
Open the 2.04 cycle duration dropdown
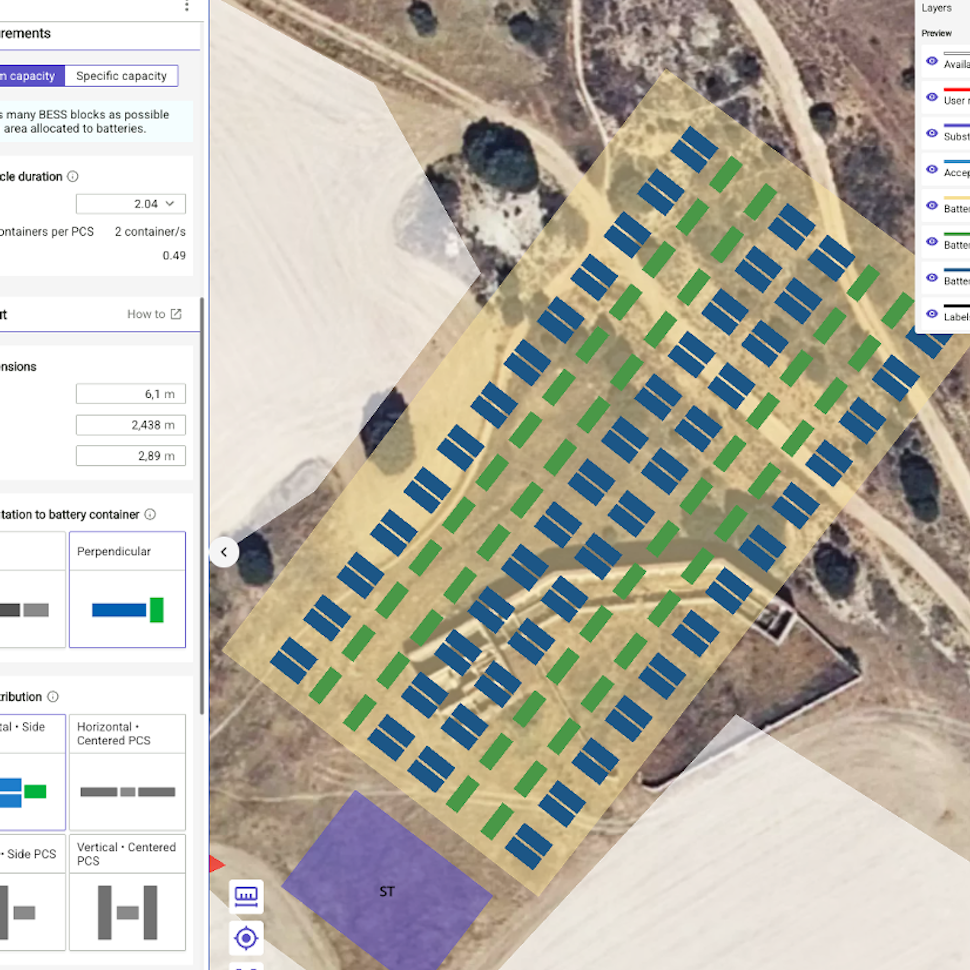pos(131,204)
